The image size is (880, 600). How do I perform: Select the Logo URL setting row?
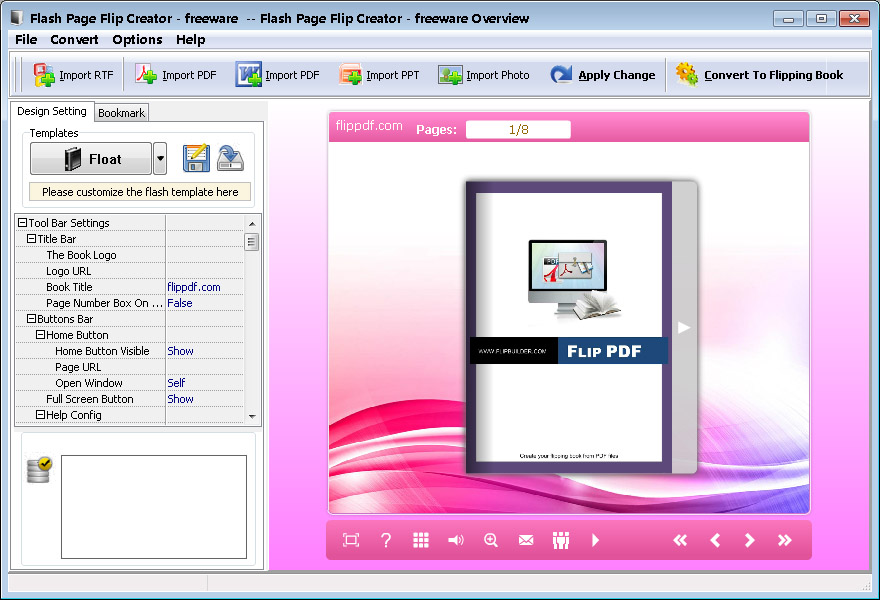click(130, 271)
